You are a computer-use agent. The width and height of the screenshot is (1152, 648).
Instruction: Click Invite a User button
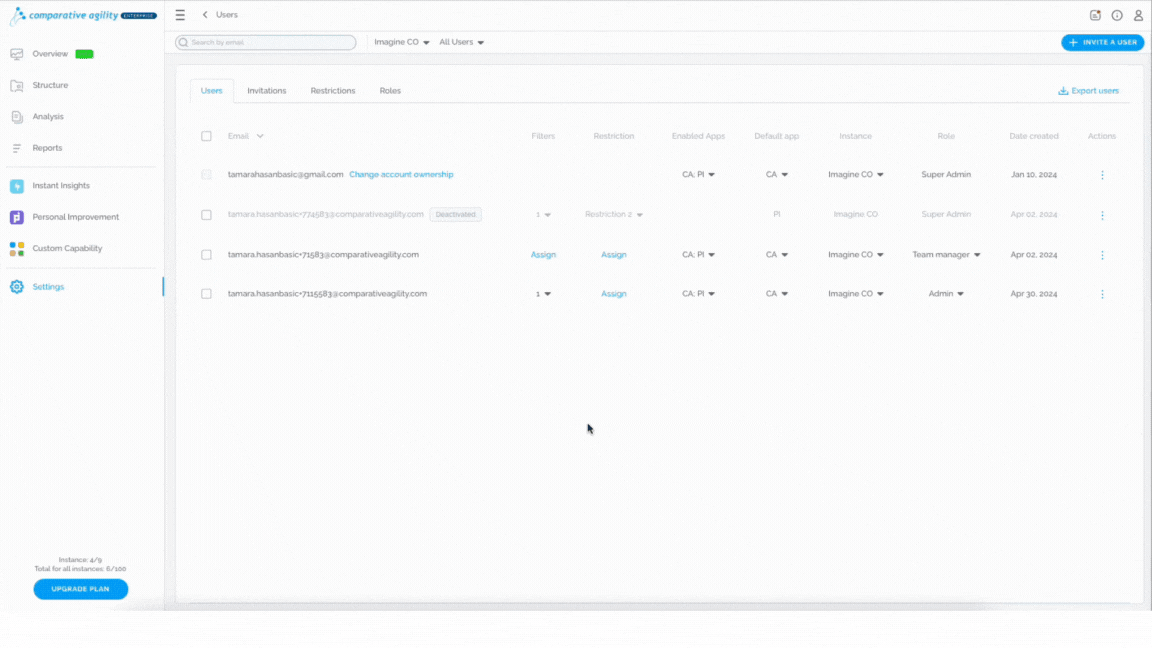[x=1103, y=43]
